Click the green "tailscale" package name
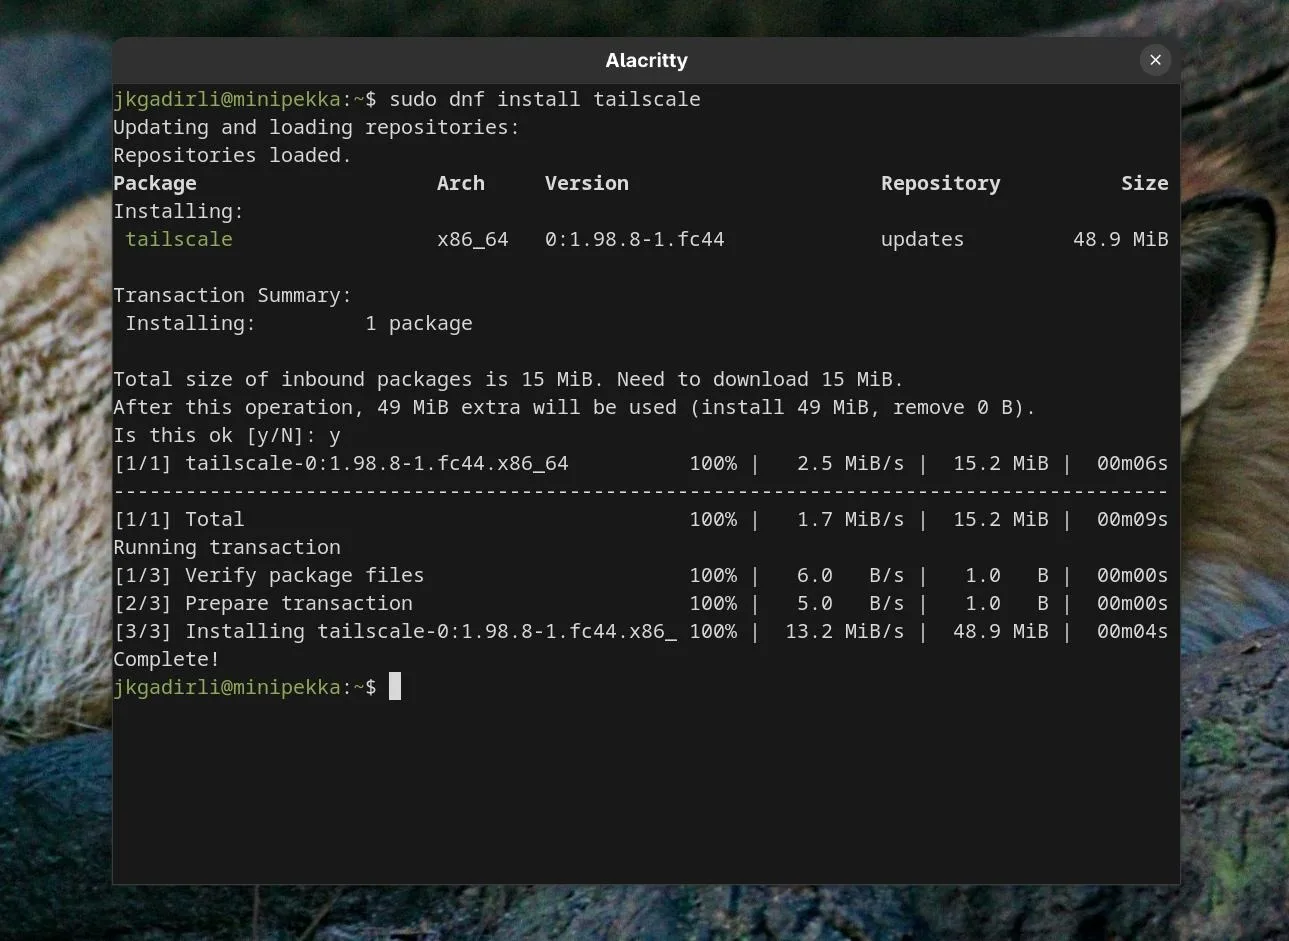Image resolution: width=1289 pixels, height=941 pixels. click(x=179, y=239)
